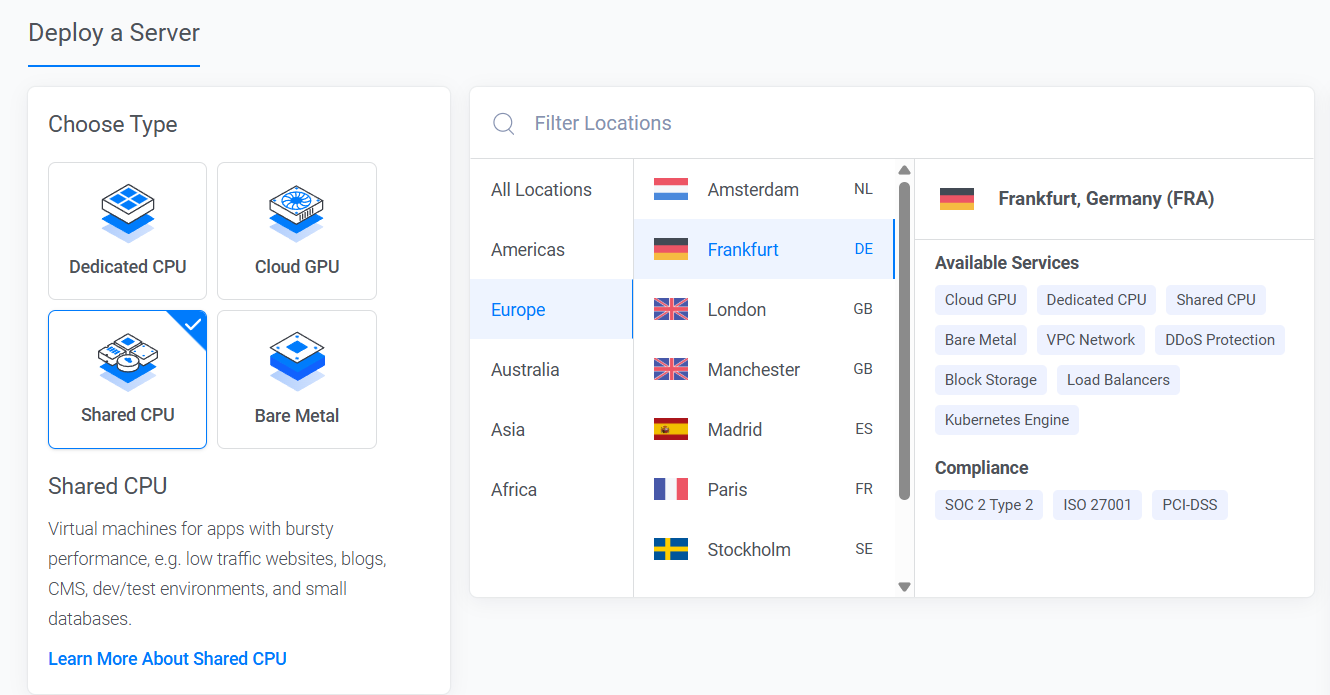
Task: Click the Block Storage service tag
Action: (x=991, y=380)
